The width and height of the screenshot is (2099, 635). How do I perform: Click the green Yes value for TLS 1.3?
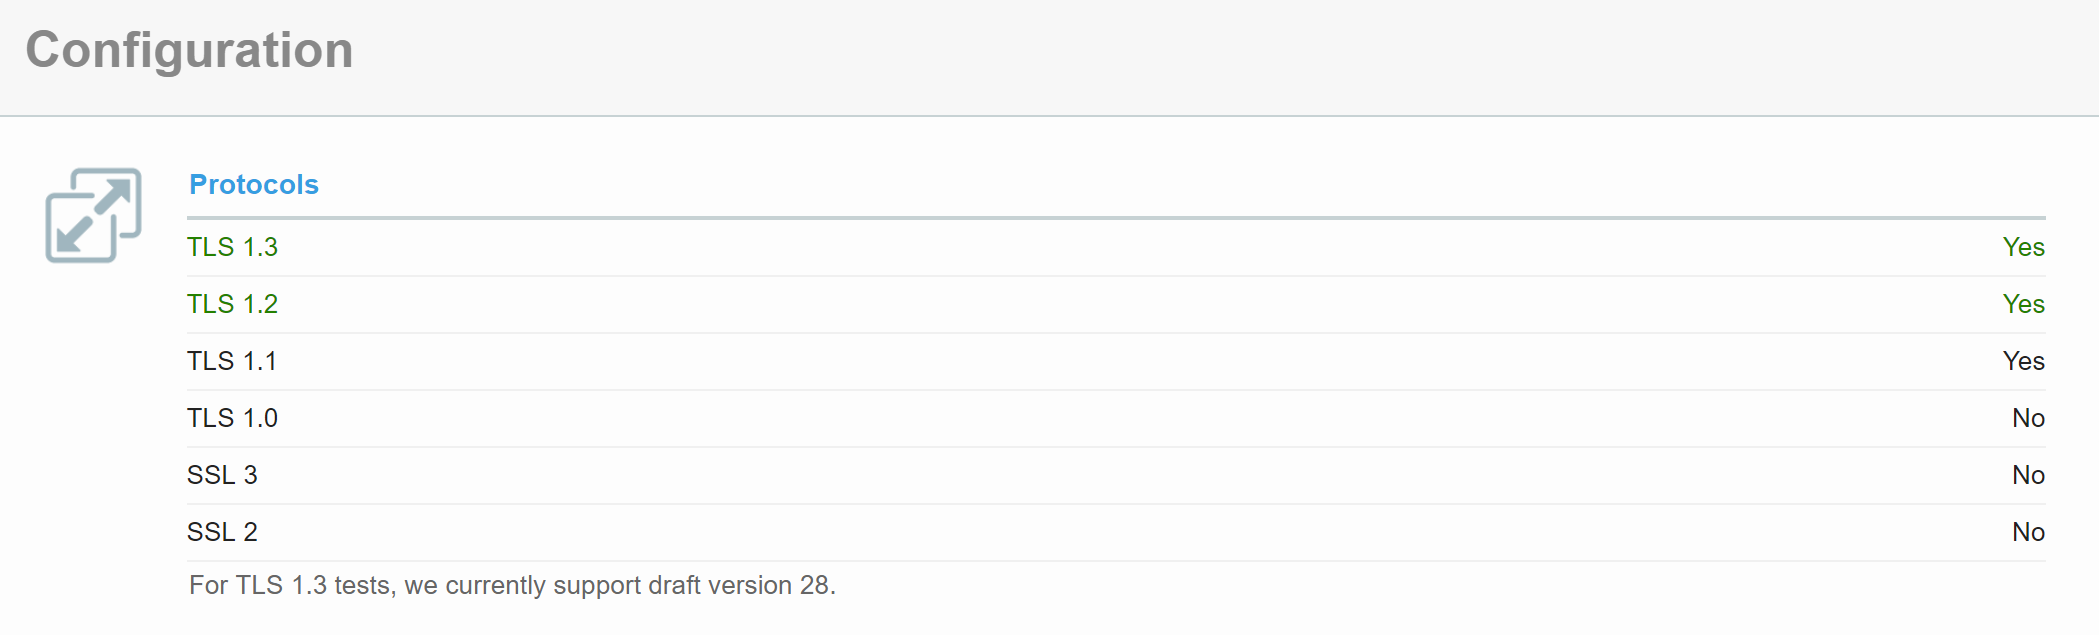point(2023,247)
